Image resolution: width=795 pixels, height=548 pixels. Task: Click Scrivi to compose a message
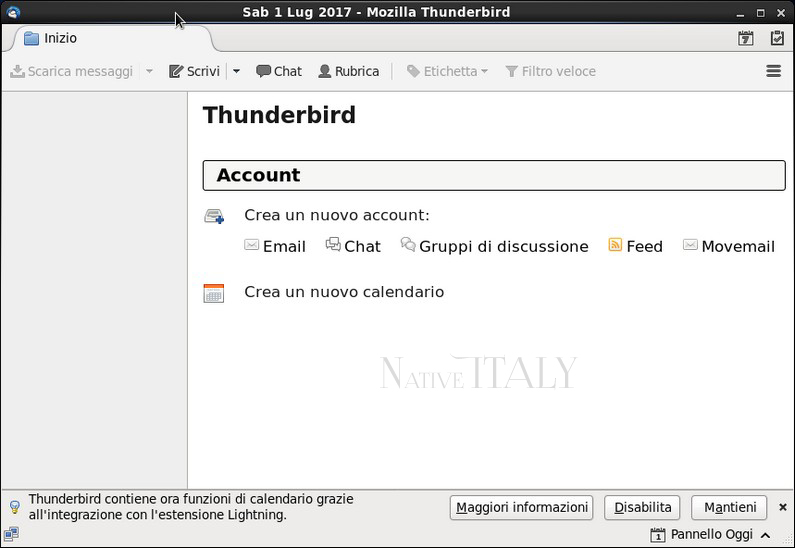[194, 71]
